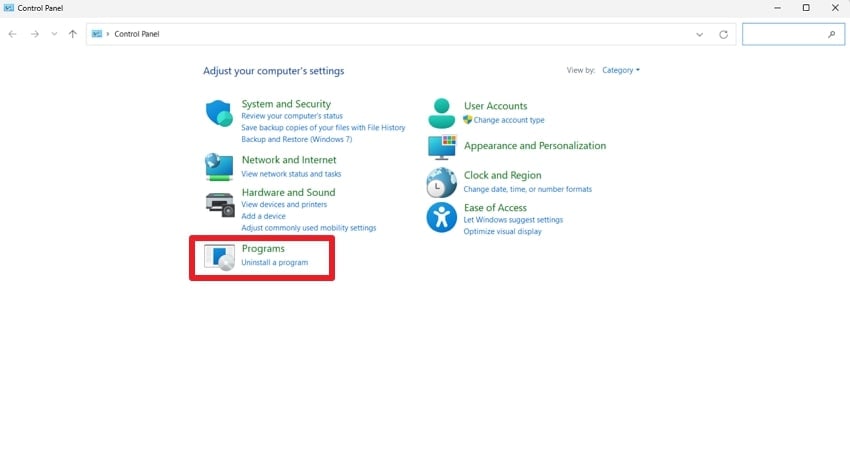Click the search magnifier icon
The height and width of the screenshot is (454, 850).
click(832, 34)
